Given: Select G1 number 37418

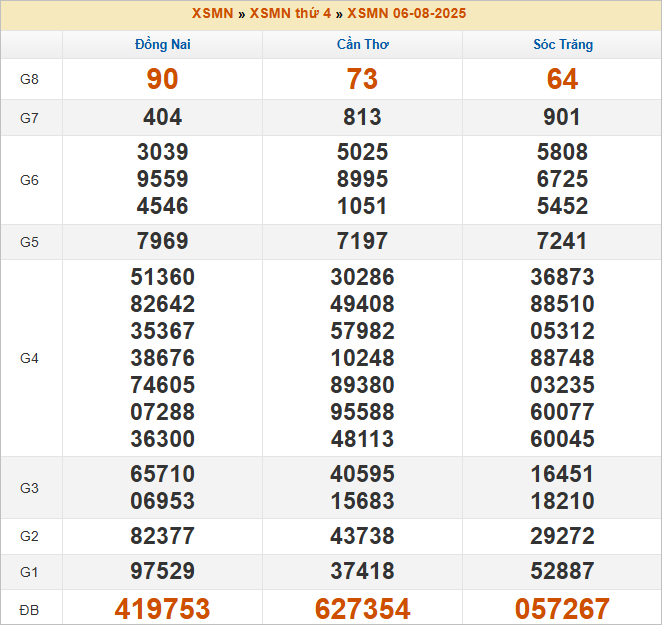Looking at the screenshot, I should pos(362,571).
